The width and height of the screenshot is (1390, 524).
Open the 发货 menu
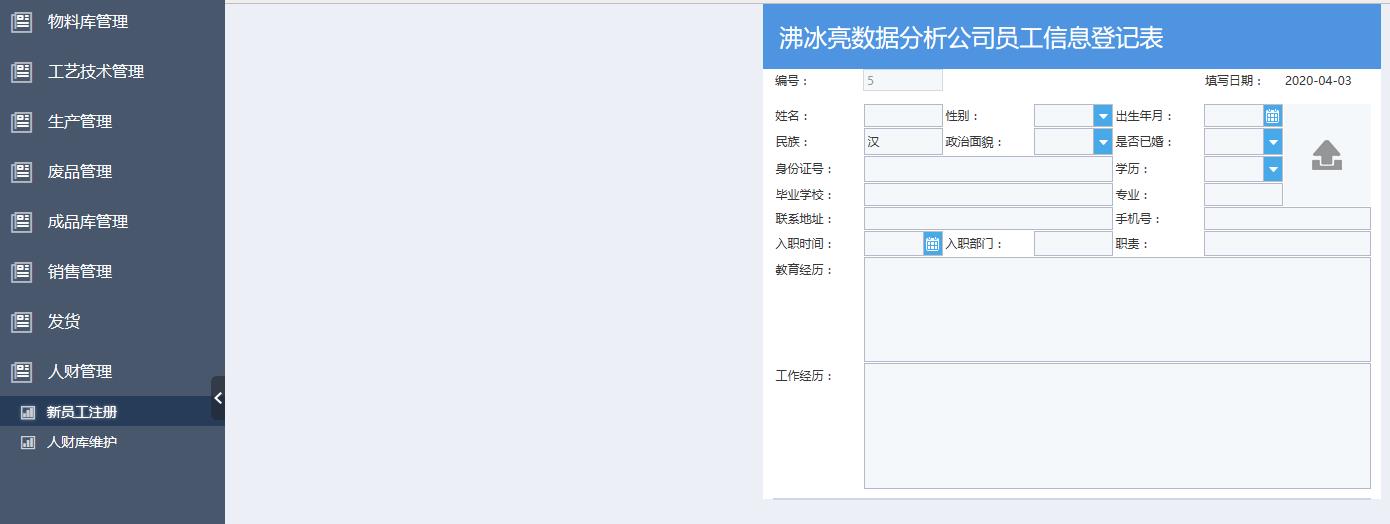112,322
